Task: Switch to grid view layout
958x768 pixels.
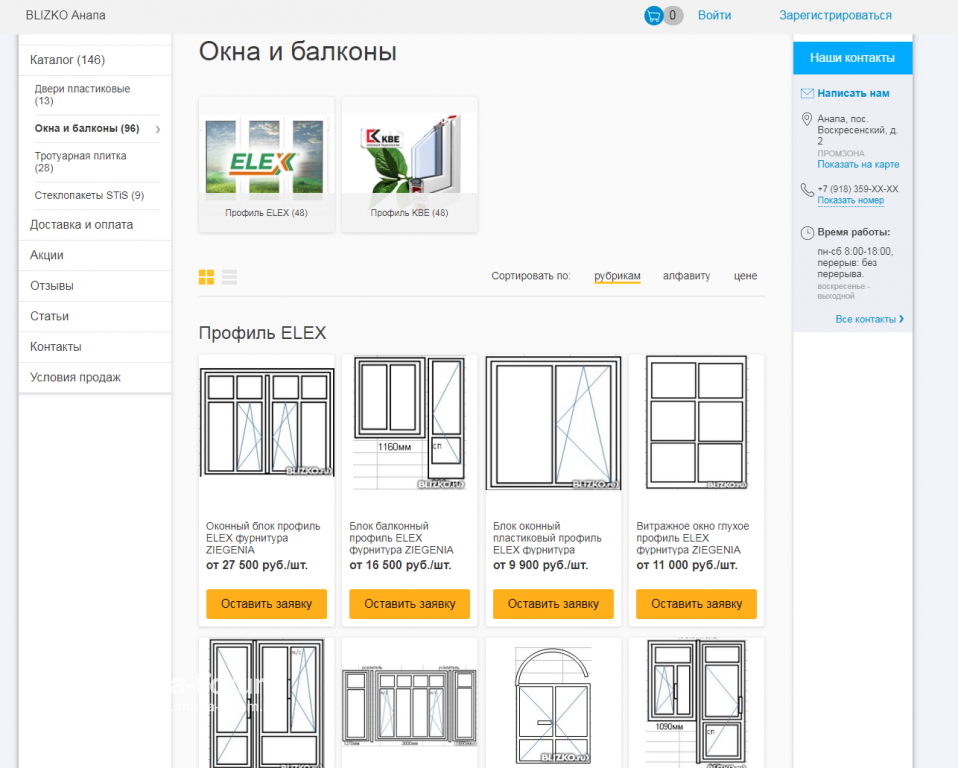Action: [207, 277]
